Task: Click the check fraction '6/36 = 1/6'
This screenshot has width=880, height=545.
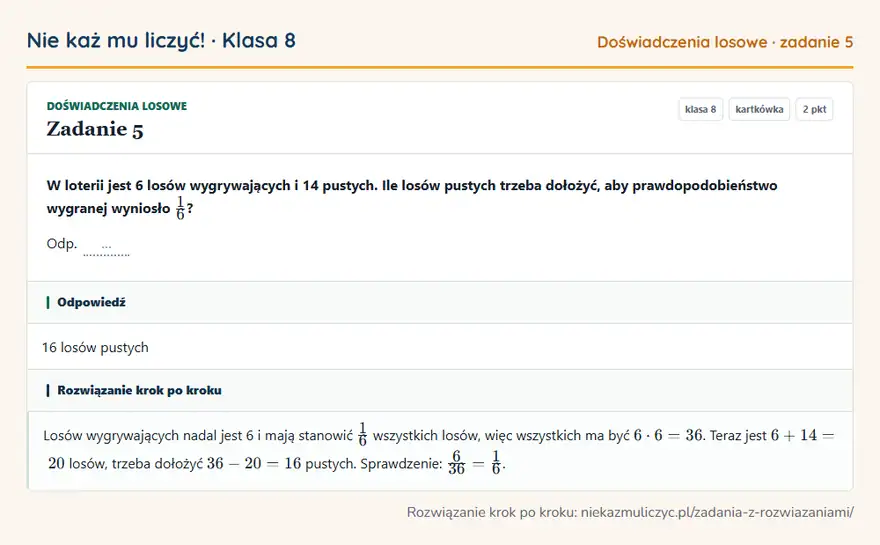Action: [x=475, y=463]
